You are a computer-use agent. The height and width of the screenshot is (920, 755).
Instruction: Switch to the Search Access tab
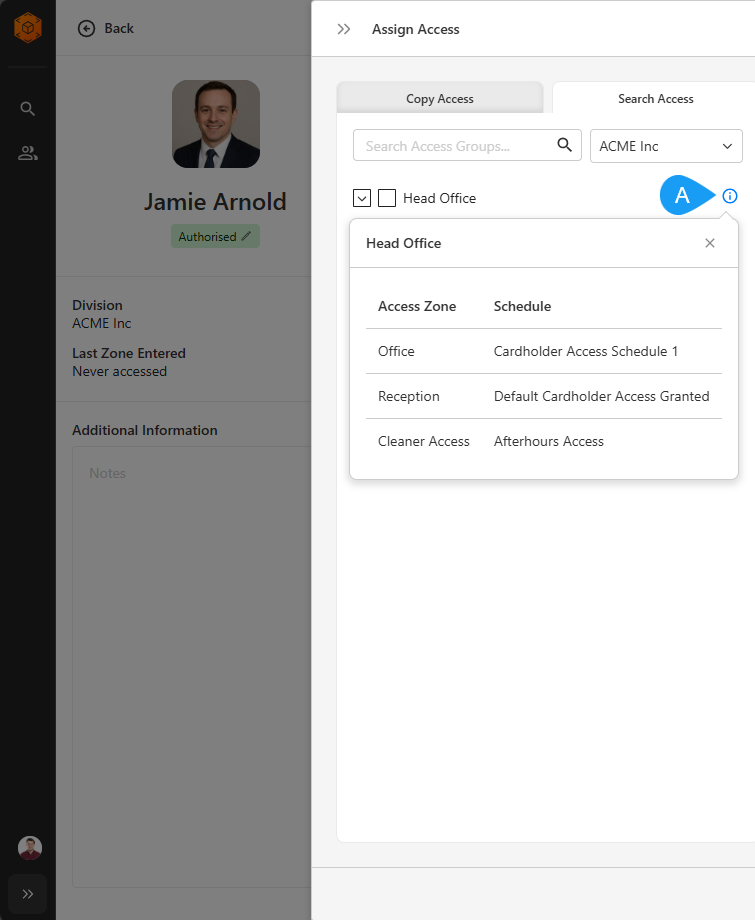(x=655, y=98)
